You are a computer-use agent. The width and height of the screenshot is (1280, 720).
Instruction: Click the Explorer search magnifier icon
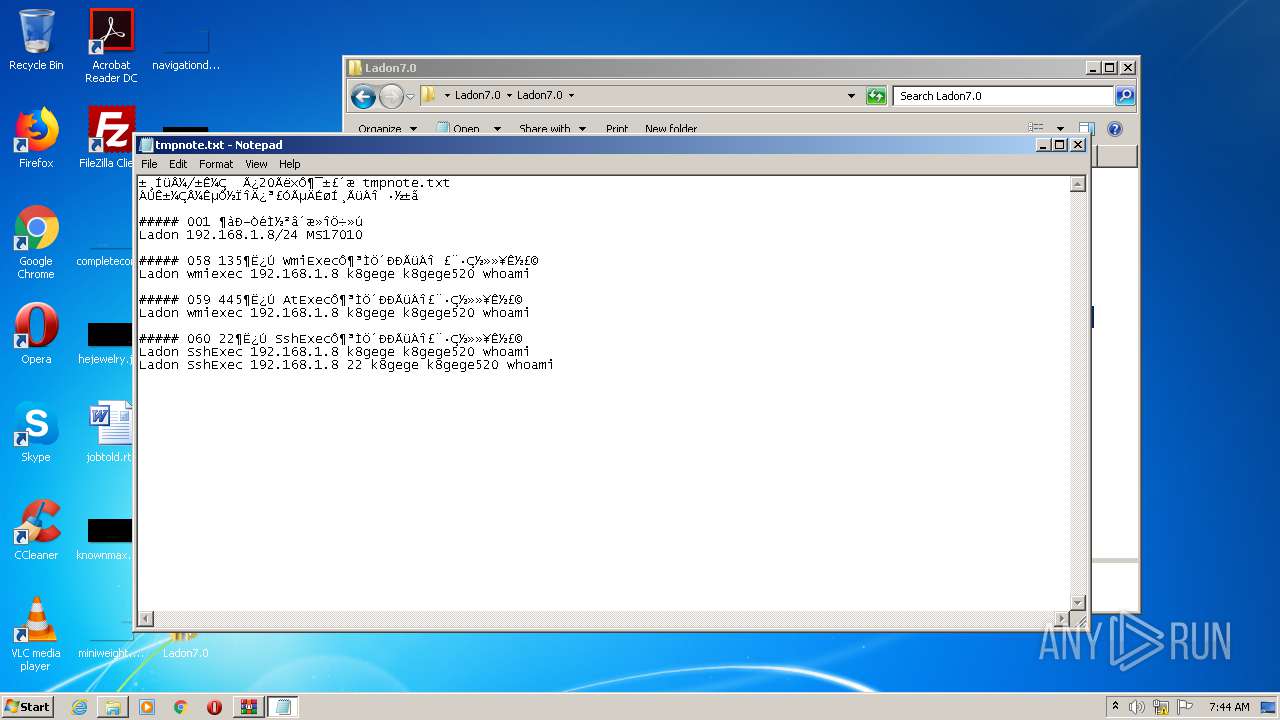click(1125, 96)
